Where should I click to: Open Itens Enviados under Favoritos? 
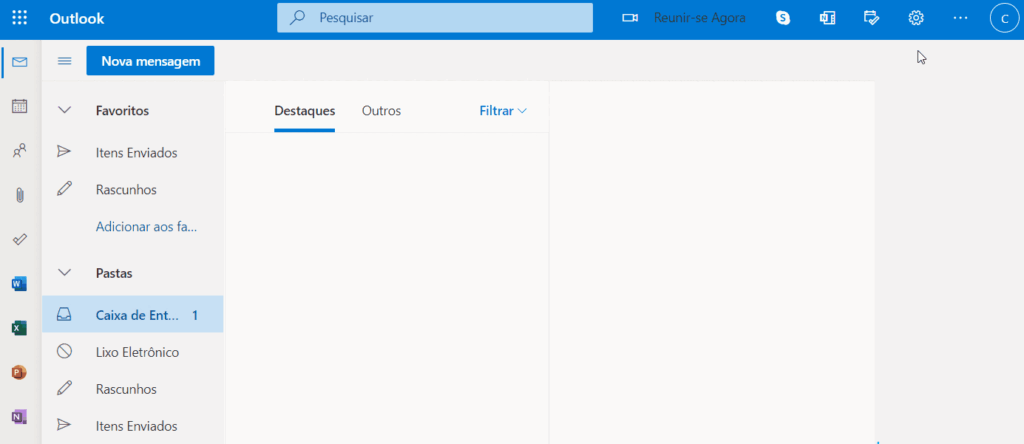[x=133, y=153]
